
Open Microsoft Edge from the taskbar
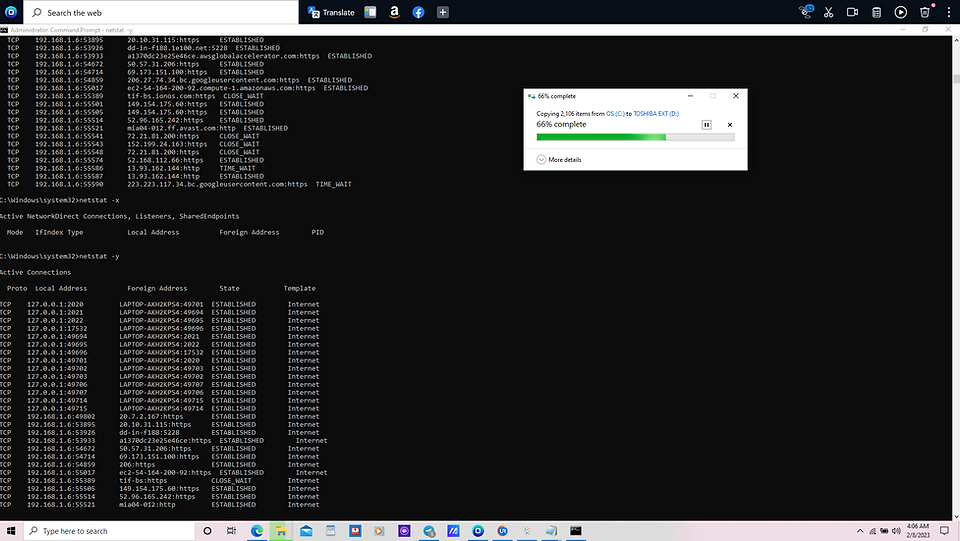(x=257, y=531)
